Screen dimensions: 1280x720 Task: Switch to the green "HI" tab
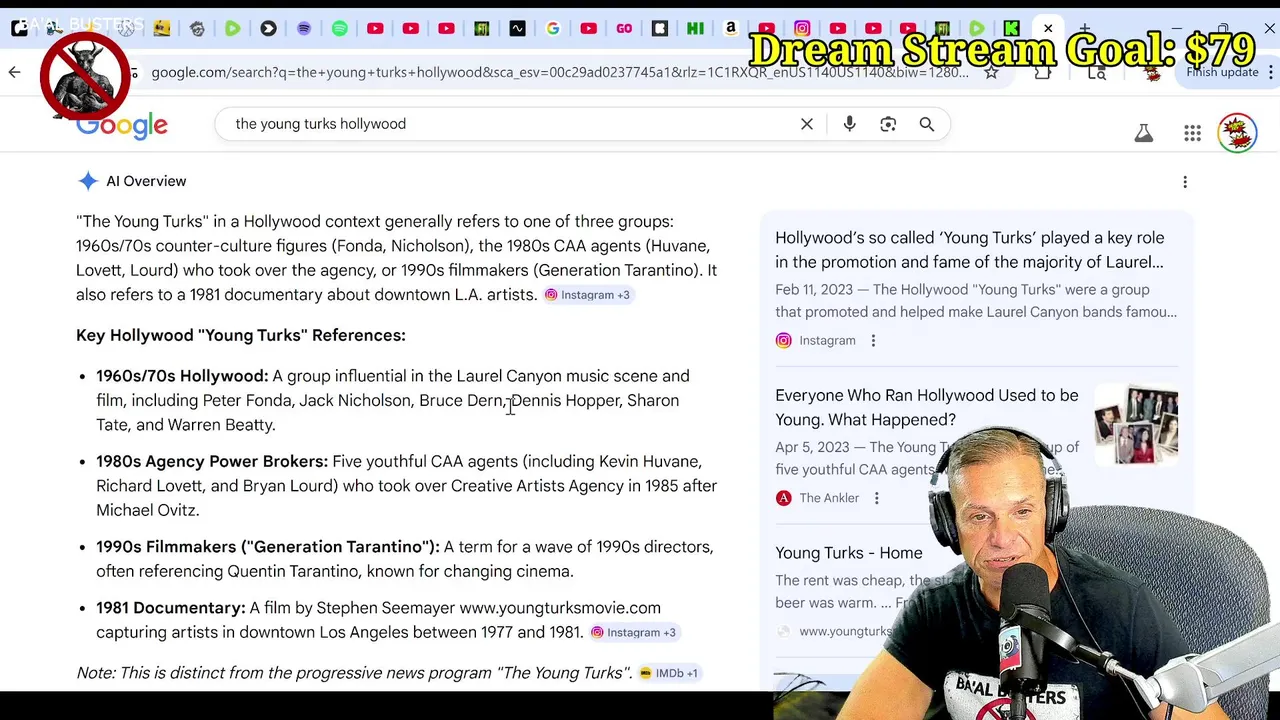[x=695, y=29]
